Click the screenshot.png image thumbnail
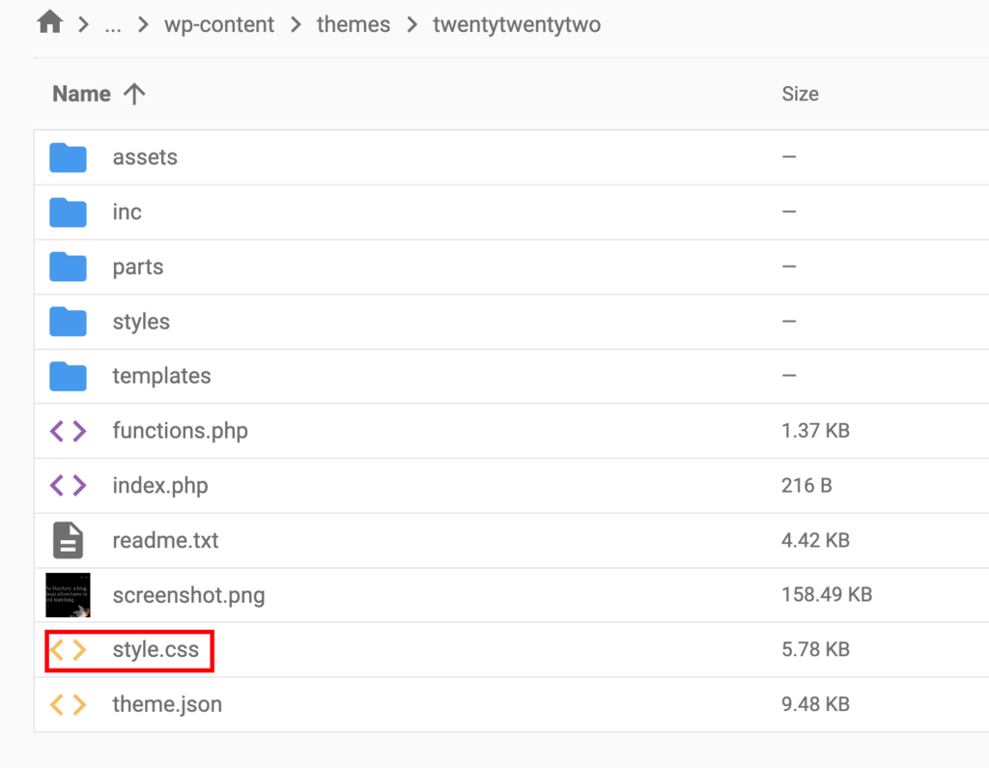 [67, 594]
